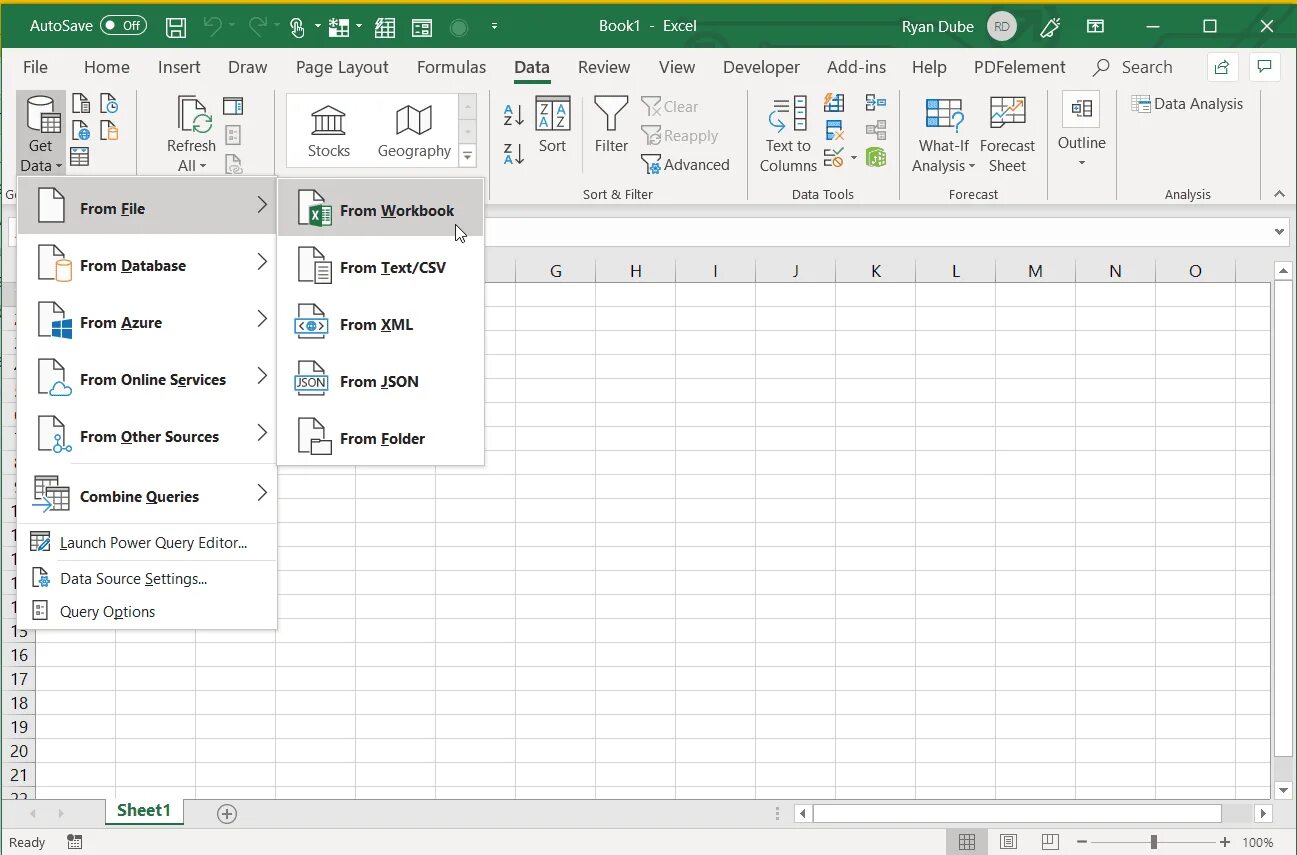Click the From Table/Range ribbon icon
This screenshot has width=1297, height=855.
point(80,156)
